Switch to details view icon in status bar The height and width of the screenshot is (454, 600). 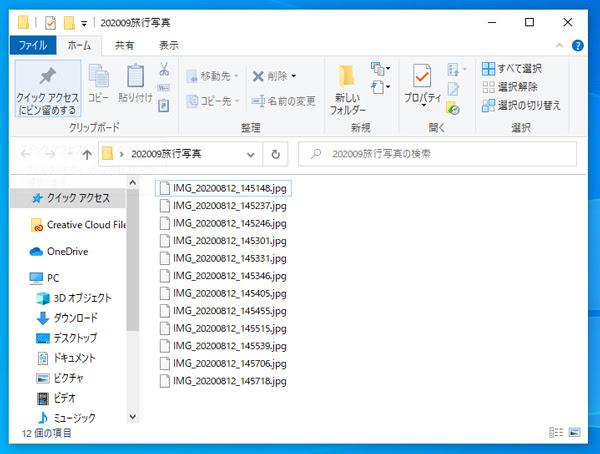click(x=556, y=433)
